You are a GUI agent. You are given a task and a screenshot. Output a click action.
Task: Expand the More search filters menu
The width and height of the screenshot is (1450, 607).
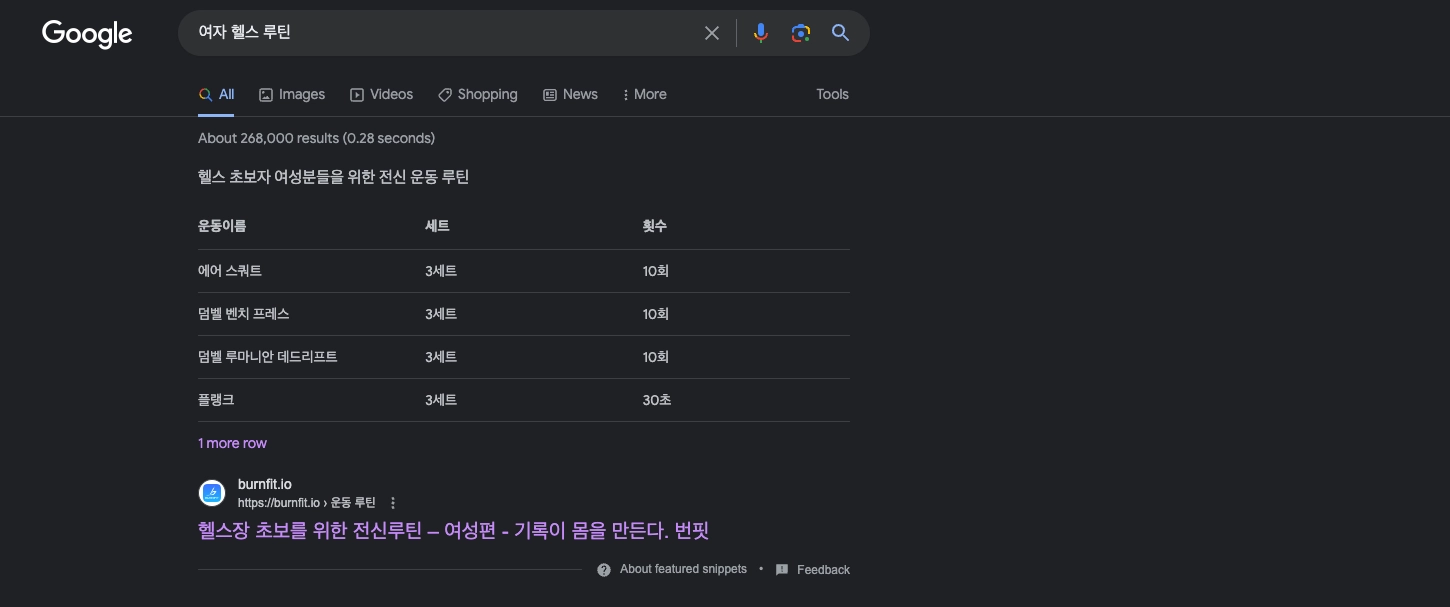coord(644,94)
